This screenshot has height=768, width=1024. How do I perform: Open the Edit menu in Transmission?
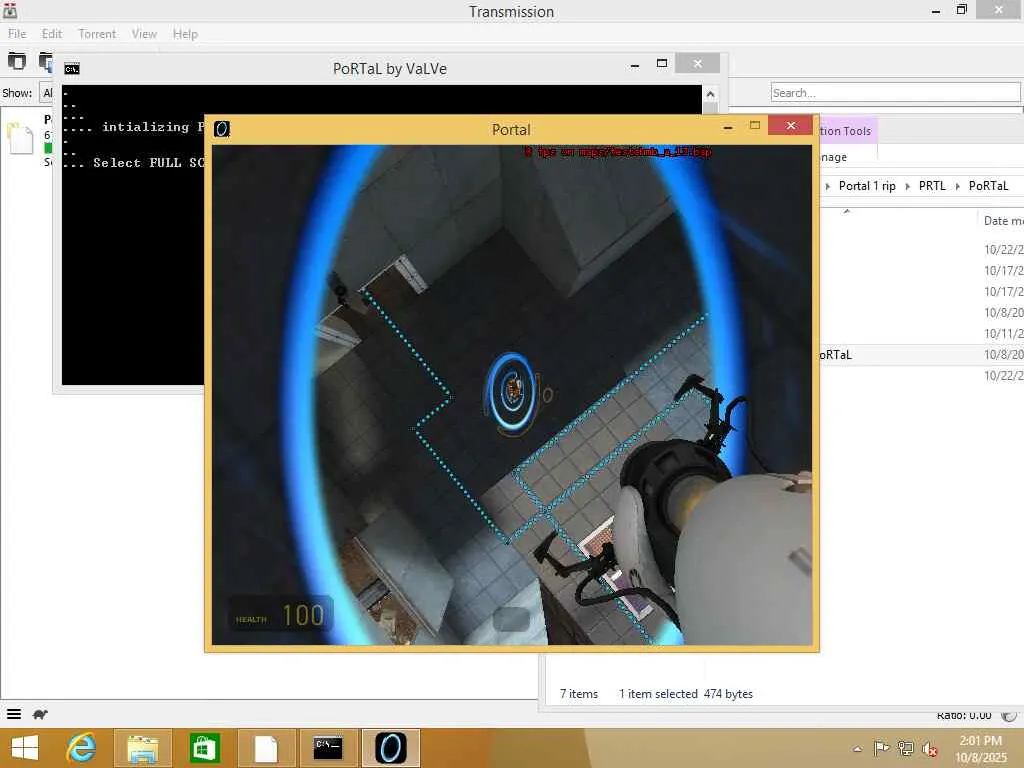(x=52, y=34)
